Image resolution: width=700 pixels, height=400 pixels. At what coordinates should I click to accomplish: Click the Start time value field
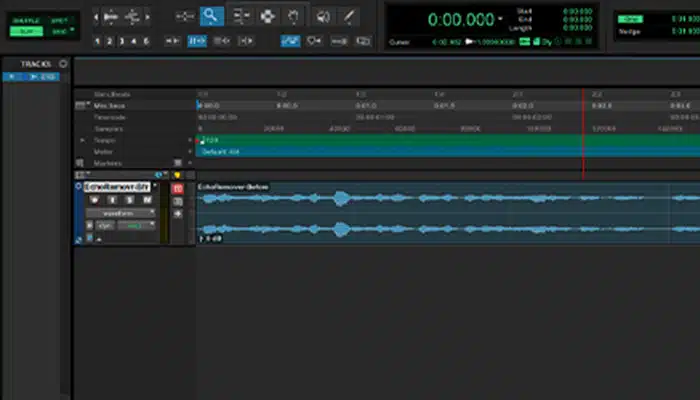[577, 11]
